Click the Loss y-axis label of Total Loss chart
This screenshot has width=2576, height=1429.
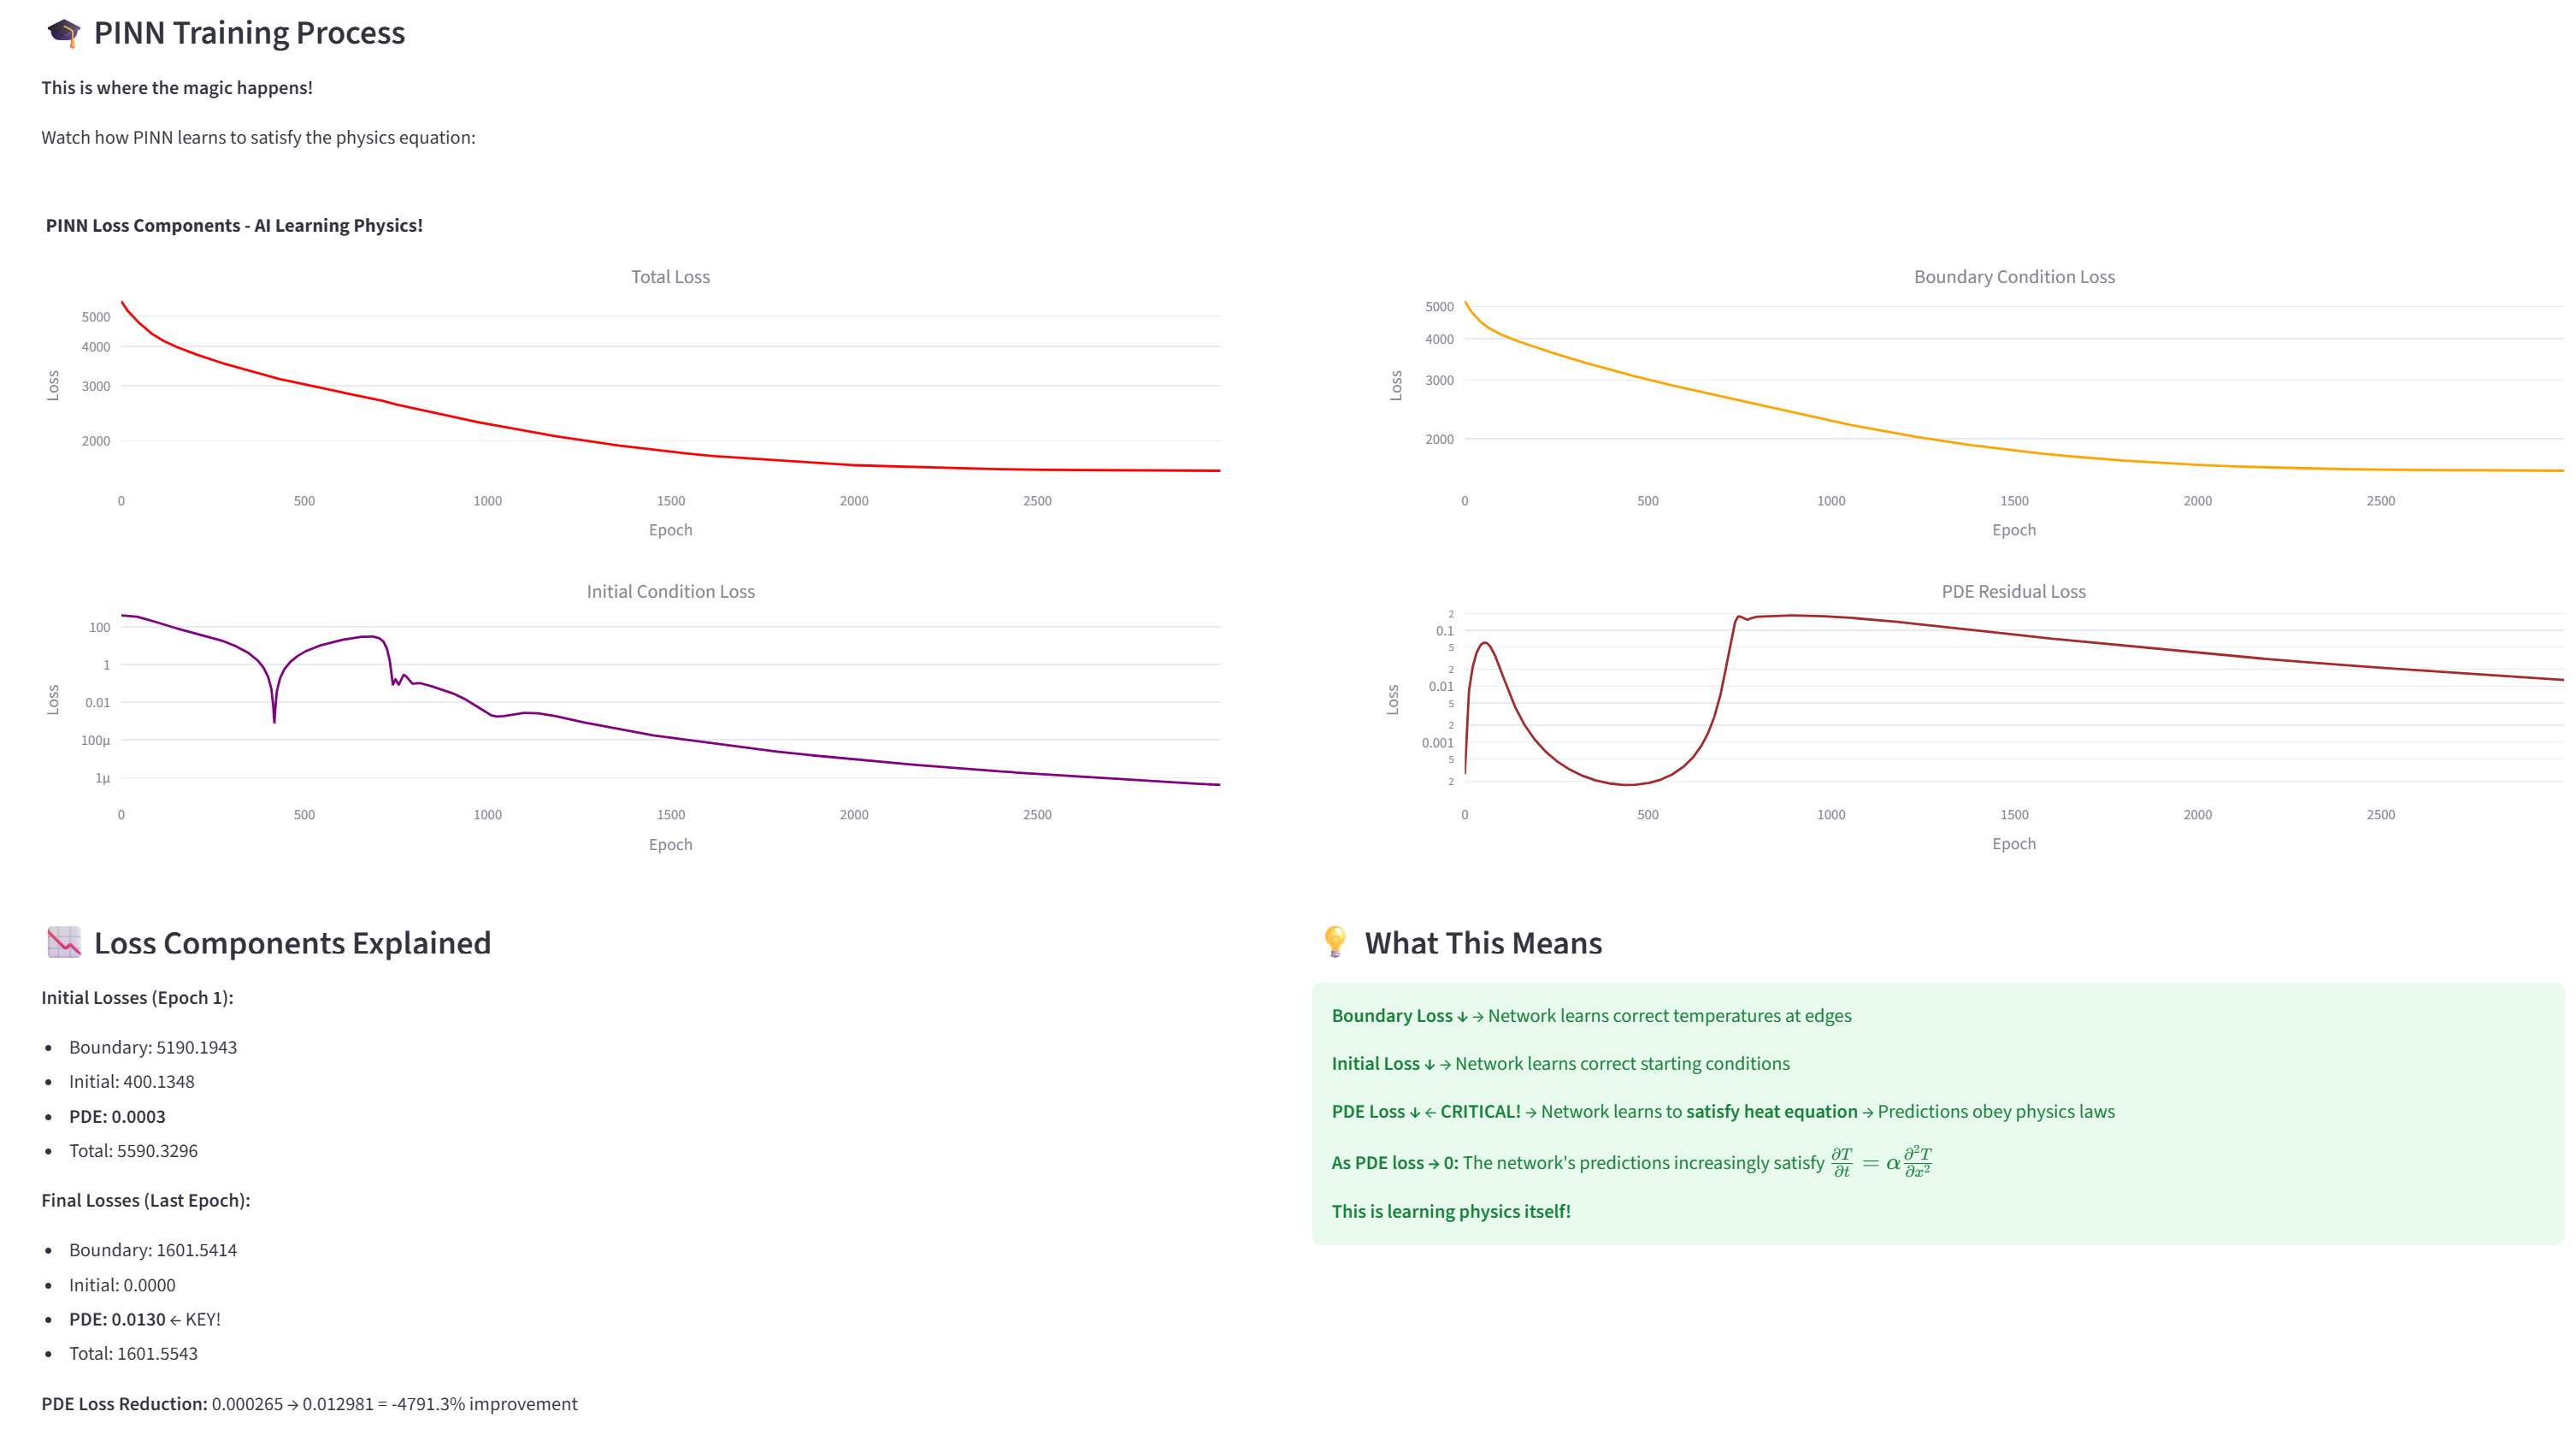coord(53,385)
